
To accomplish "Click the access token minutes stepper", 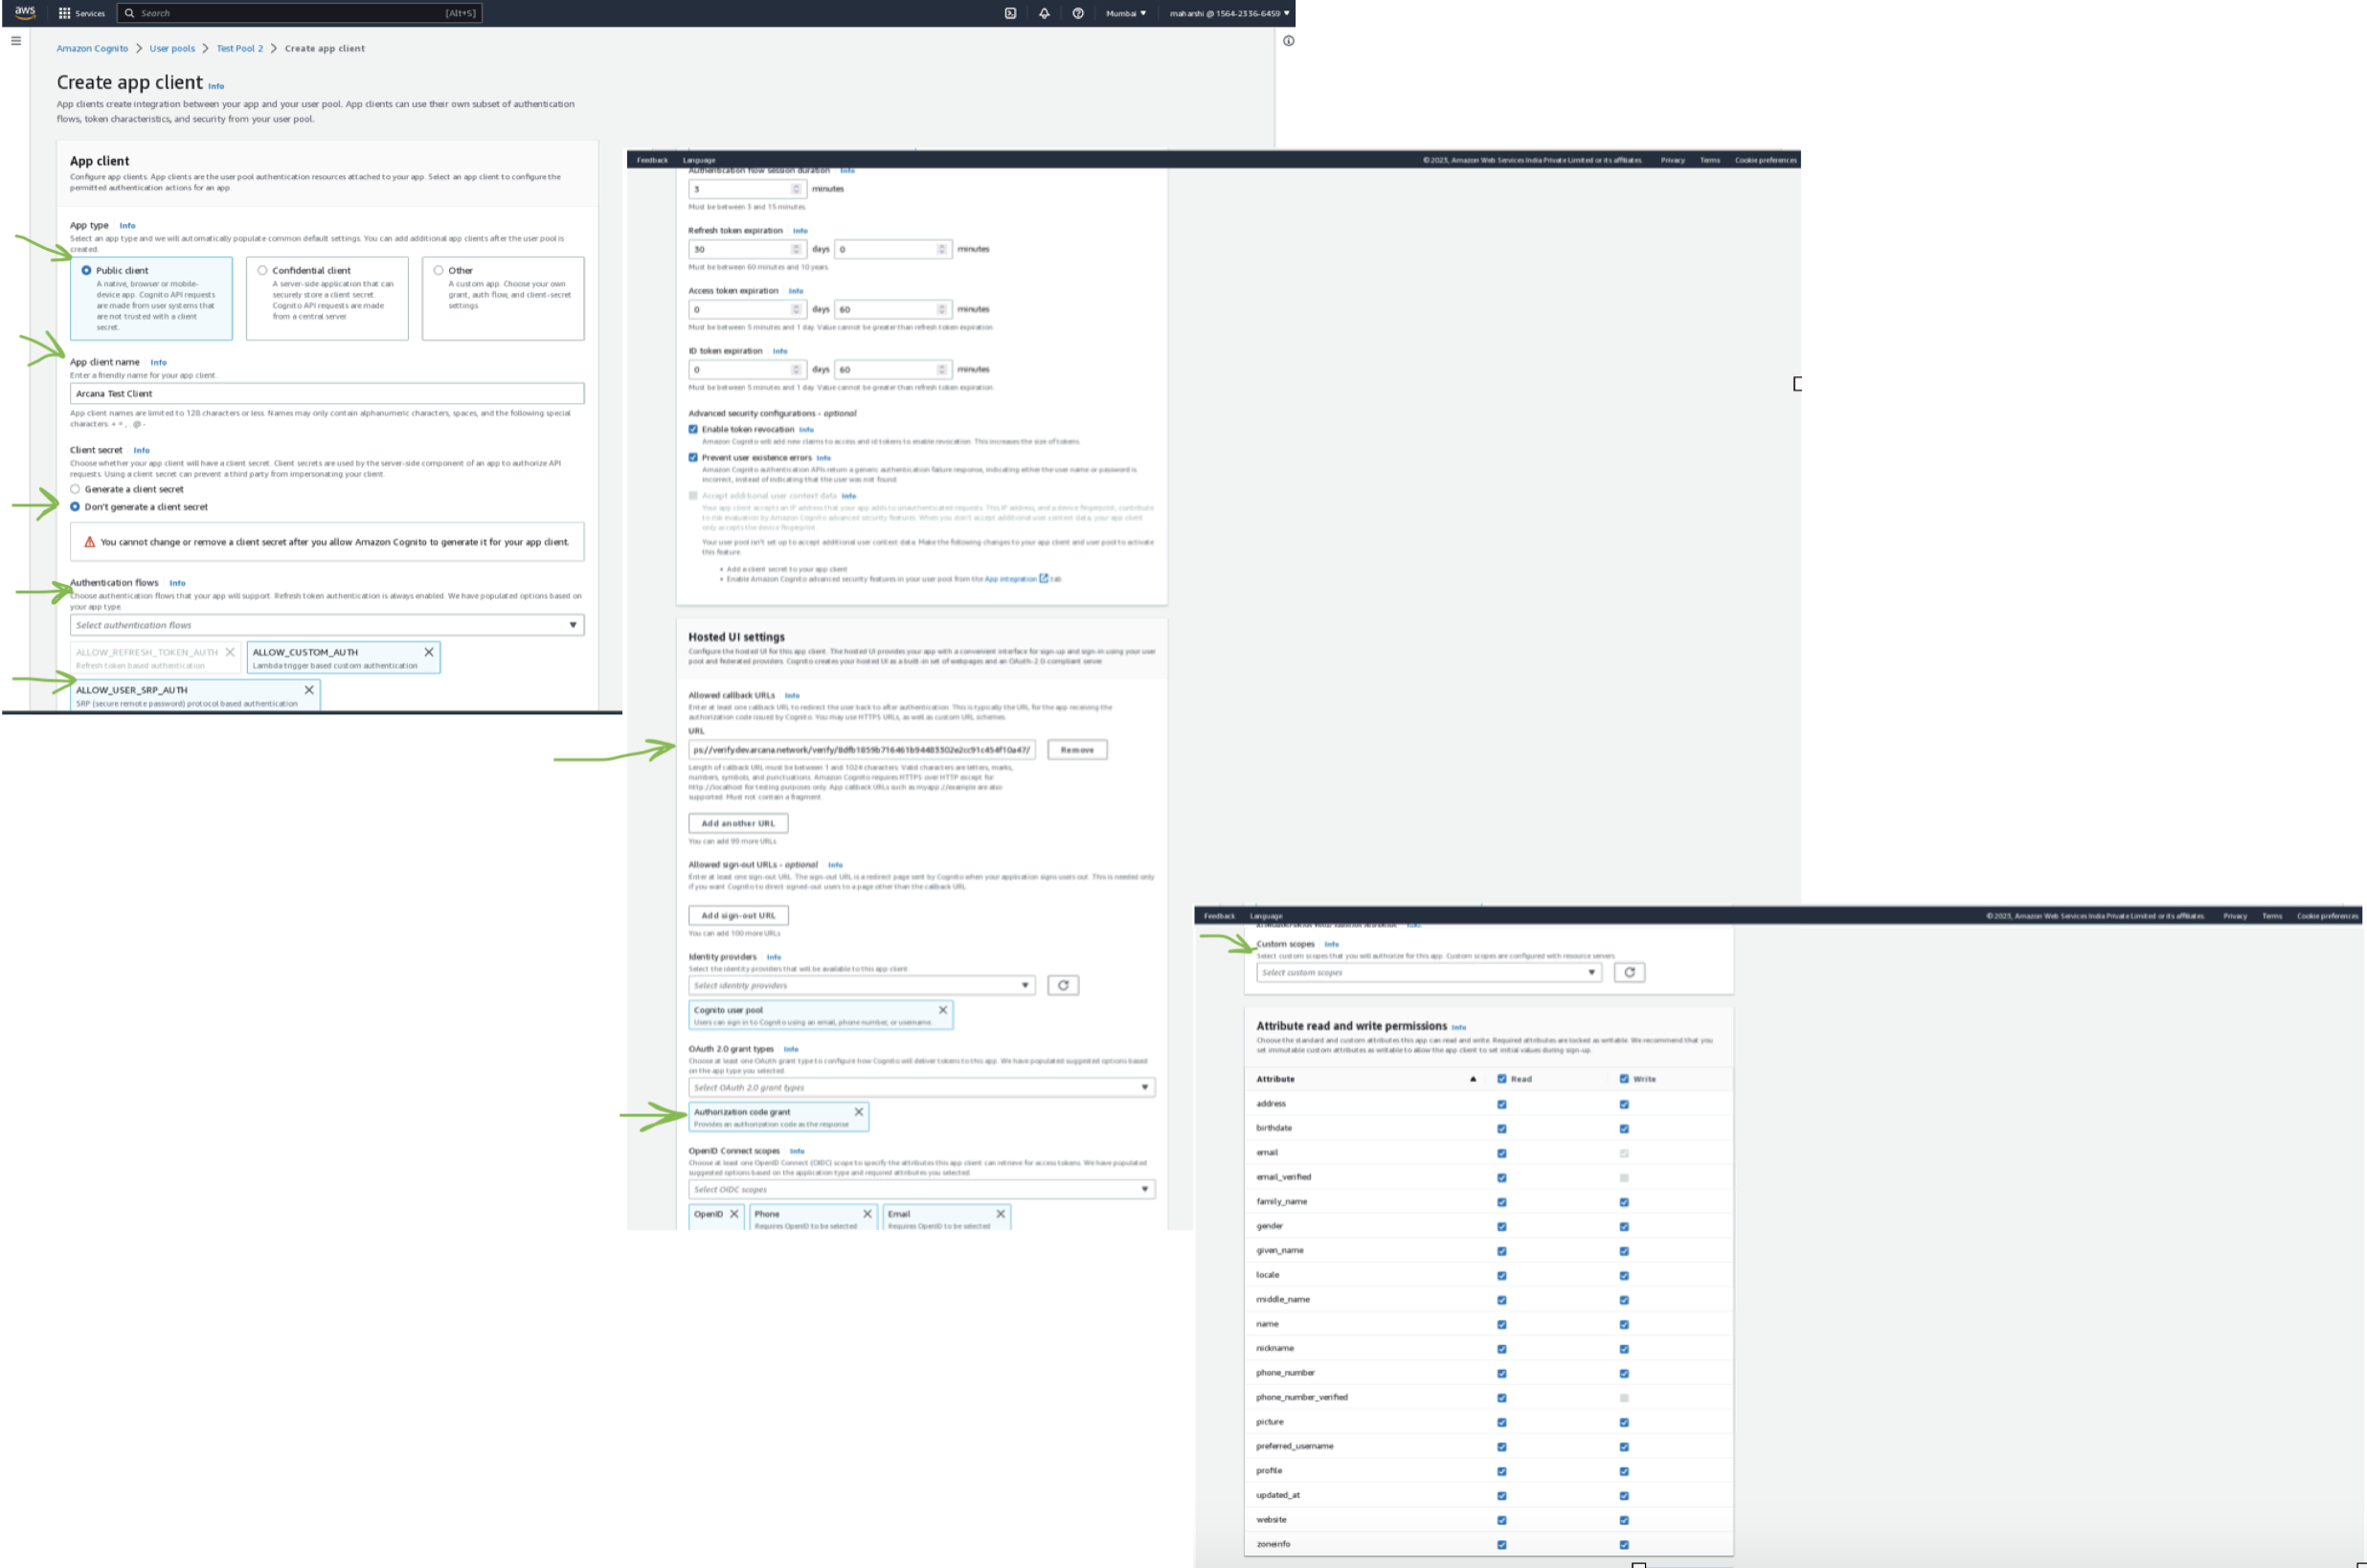I will coord(941,309).
